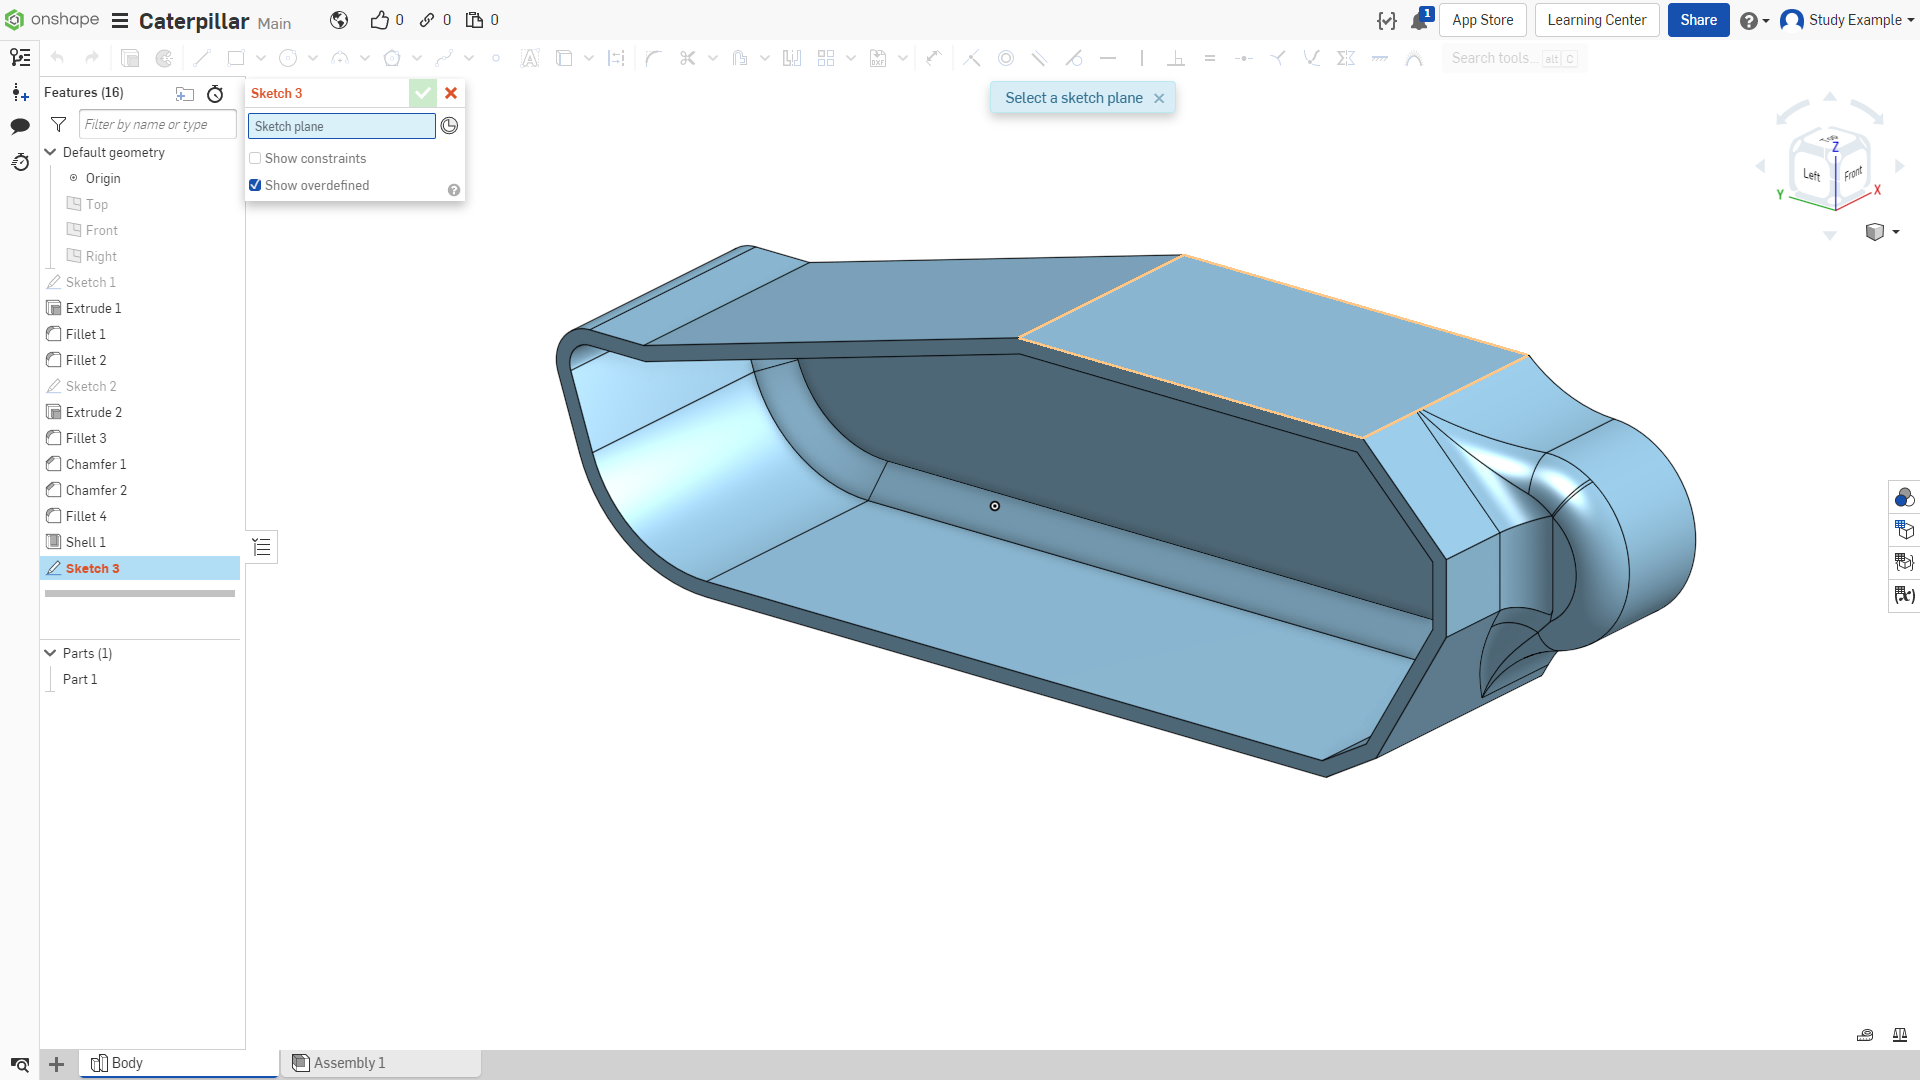Open the Study Example user menu
Image resolution: width=1920 pixels, height=1080 pixels.
click(1847, 20)
